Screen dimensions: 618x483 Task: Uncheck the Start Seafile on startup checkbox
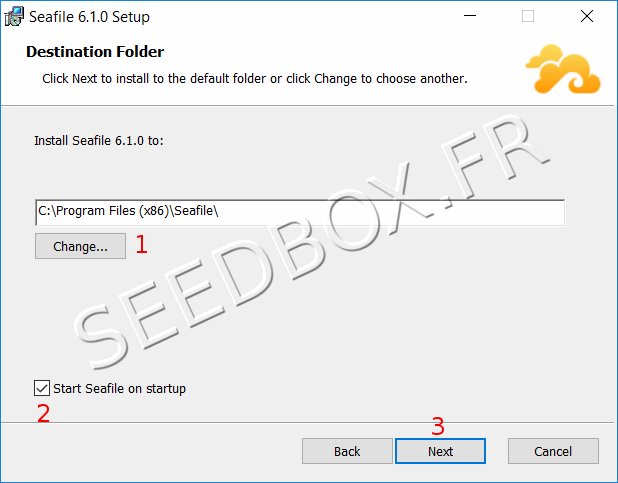click(x=42, y=388)
